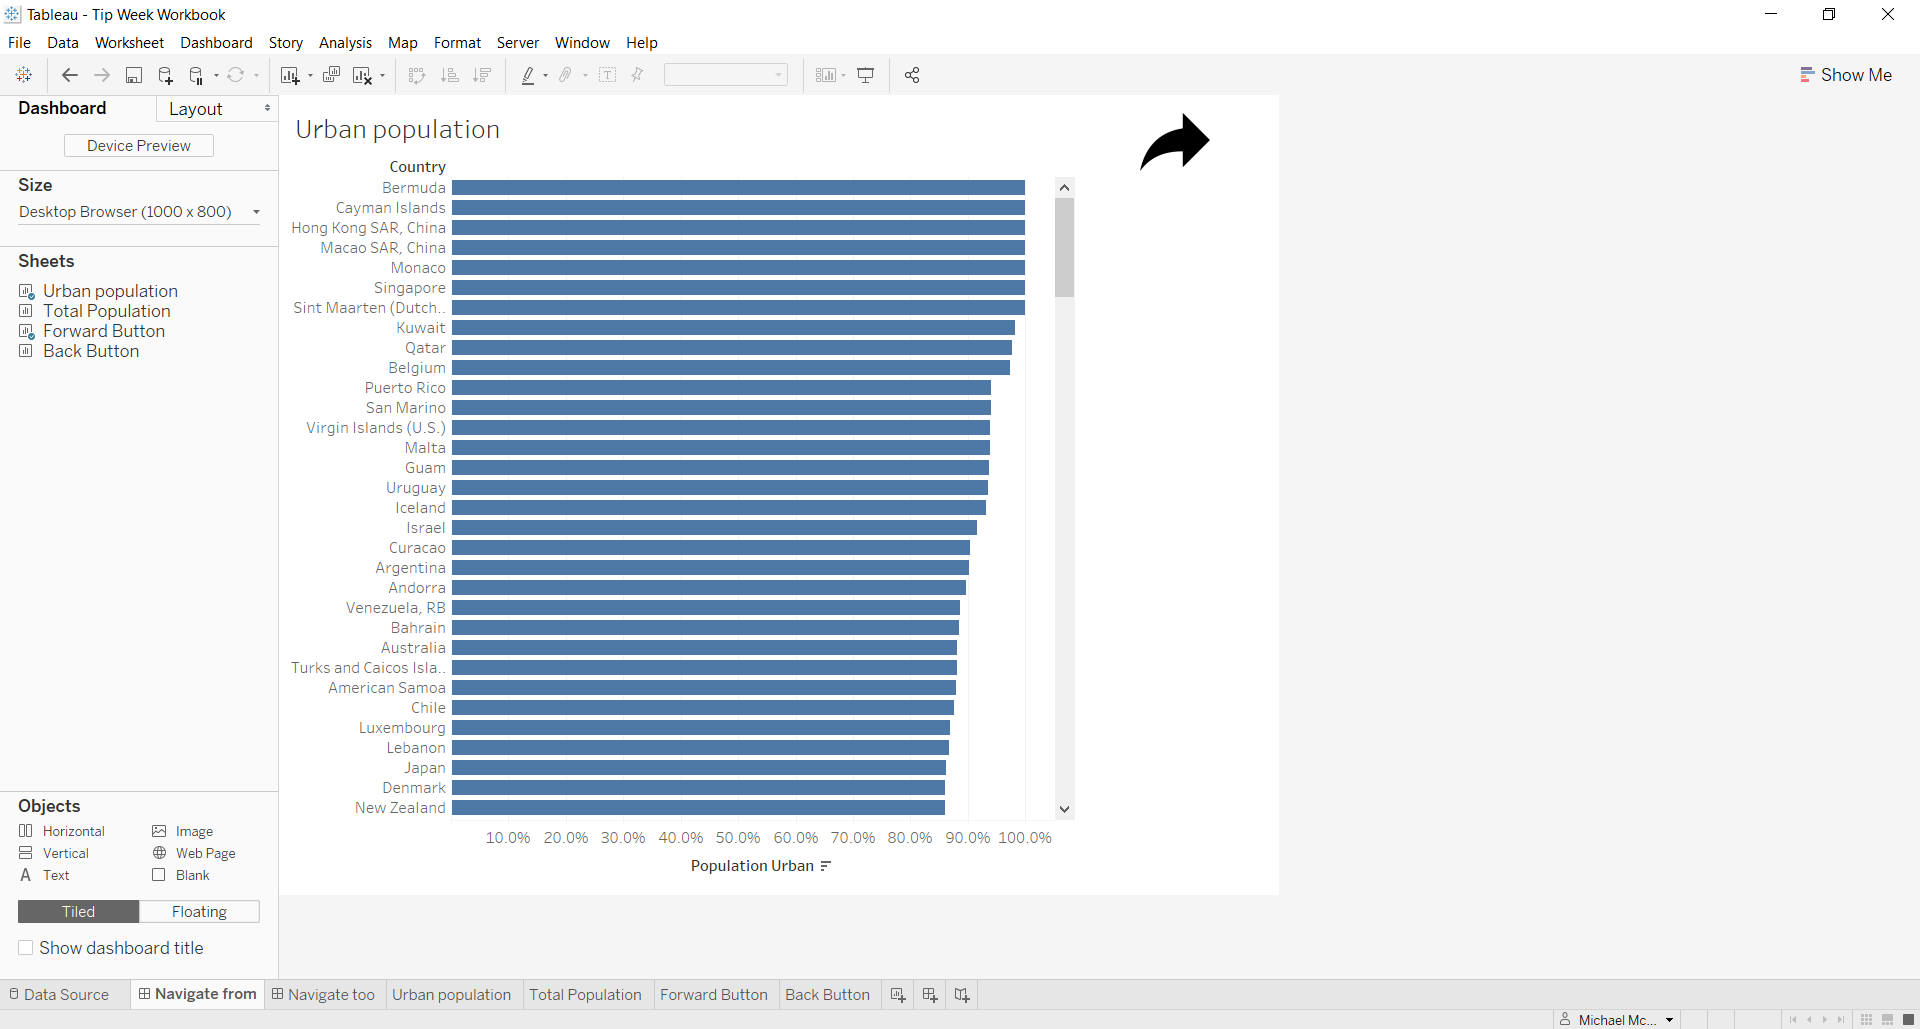Select Forward Button in Sheets list
This screenshot has height=1029, width=1920.
104,331
